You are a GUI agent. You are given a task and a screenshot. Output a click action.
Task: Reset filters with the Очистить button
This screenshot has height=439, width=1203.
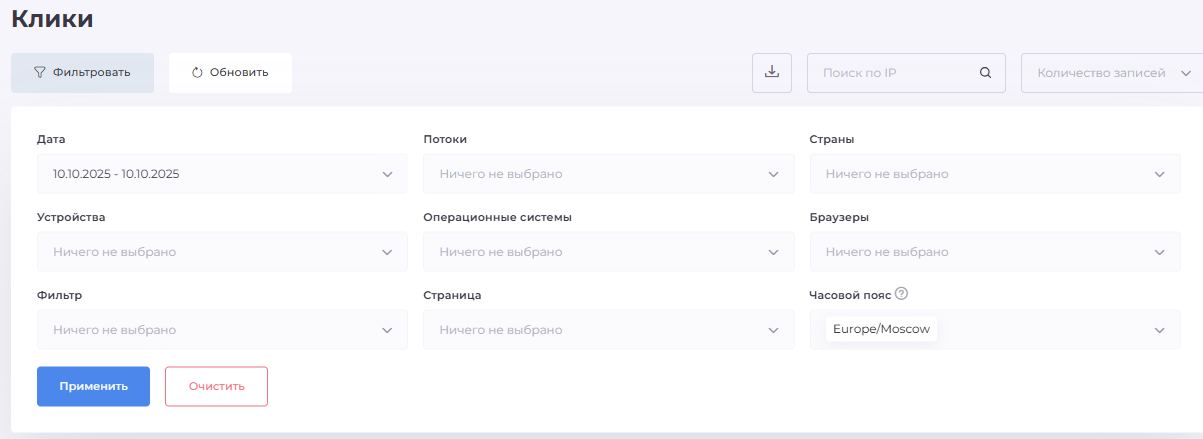coord(216,386)
